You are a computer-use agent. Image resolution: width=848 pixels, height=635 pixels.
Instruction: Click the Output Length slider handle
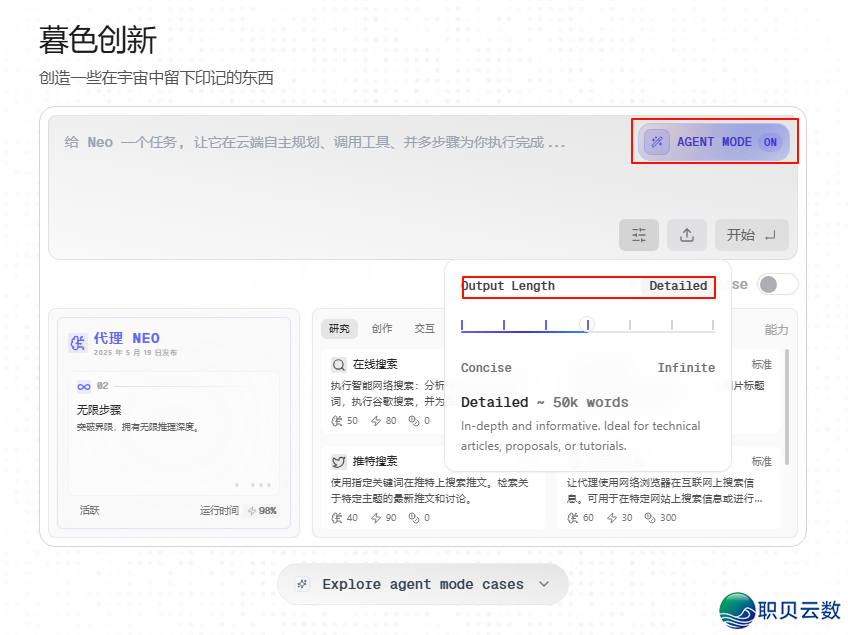587,324
